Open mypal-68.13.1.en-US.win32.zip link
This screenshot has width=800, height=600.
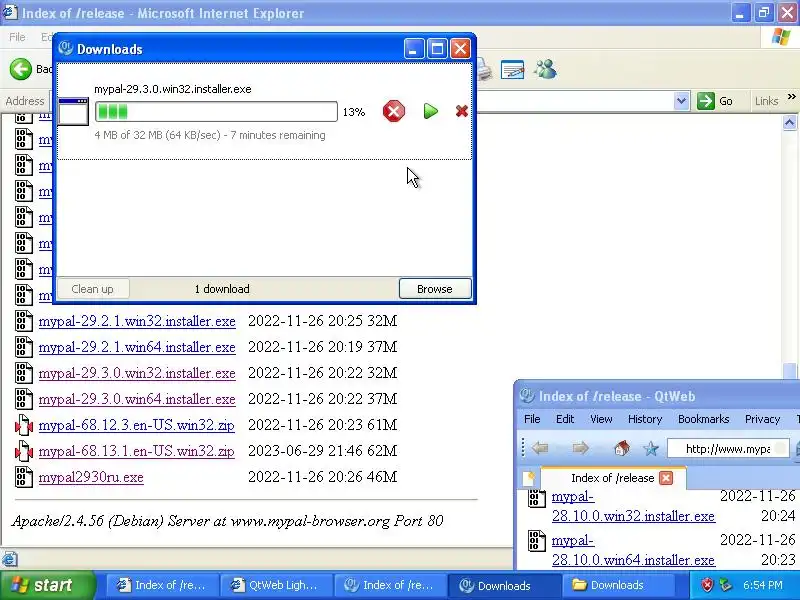(137, 452)
